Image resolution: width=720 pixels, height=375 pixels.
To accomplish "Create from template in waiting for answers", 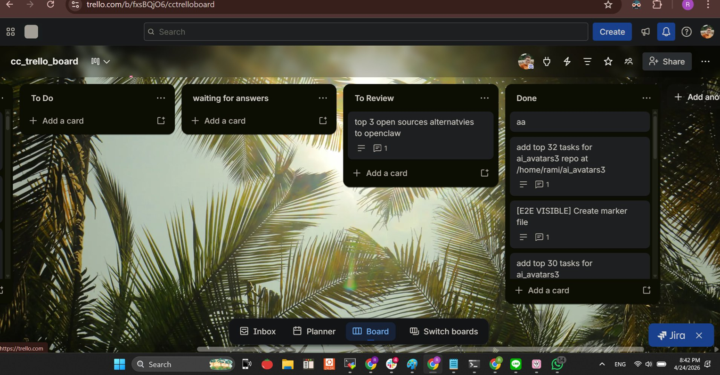I will click(323, 121).
